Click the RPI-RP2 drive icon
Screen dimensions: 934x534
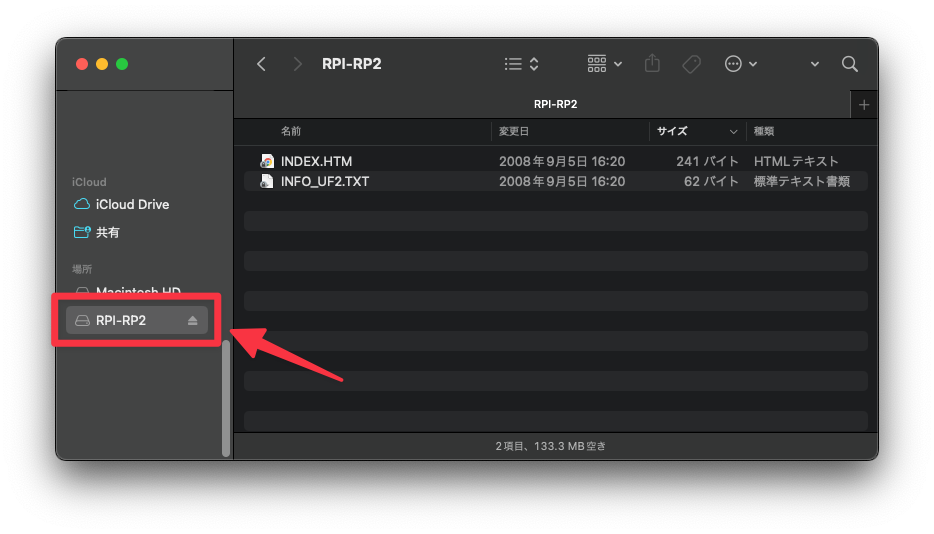point(82,321)
